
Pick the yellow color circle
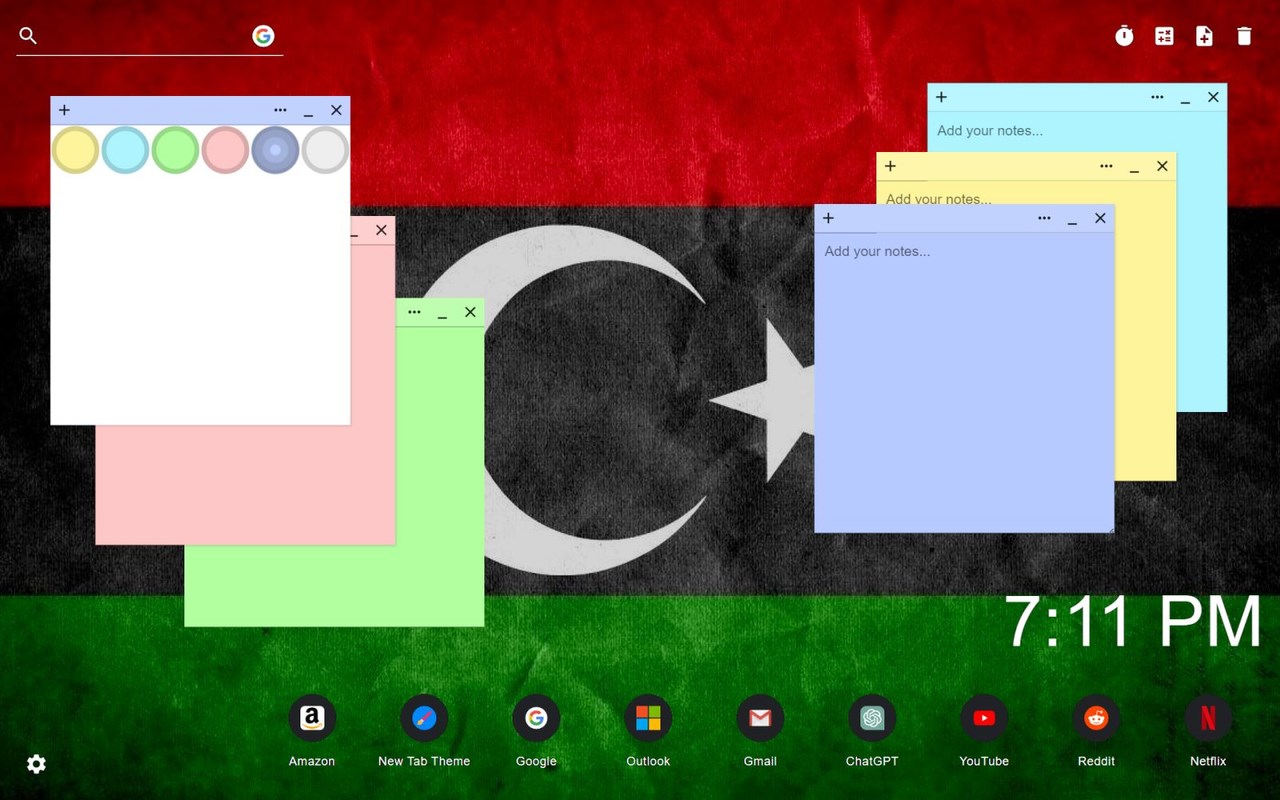pos(75,150)
